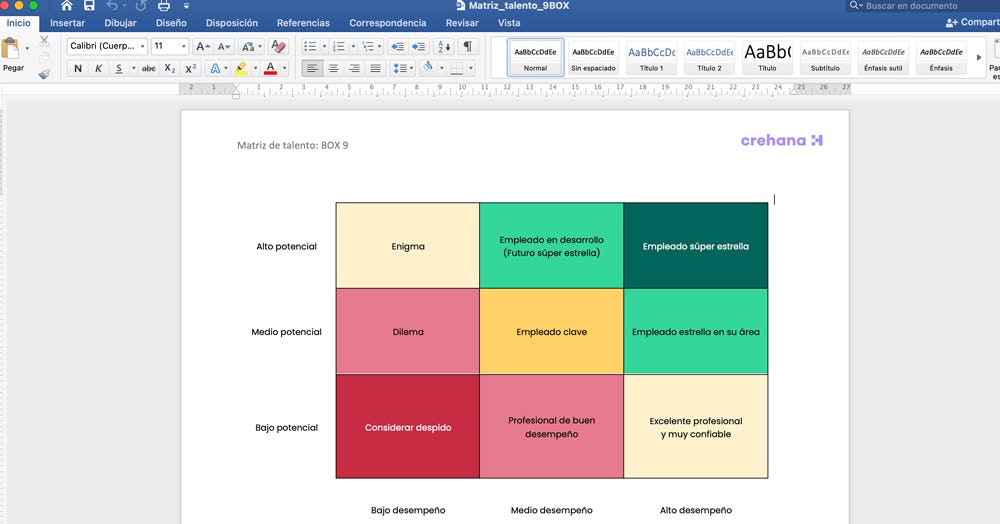The image size is (1000, 524).
Task: Click the Buscar en documento search field
Action: point(922,6)
